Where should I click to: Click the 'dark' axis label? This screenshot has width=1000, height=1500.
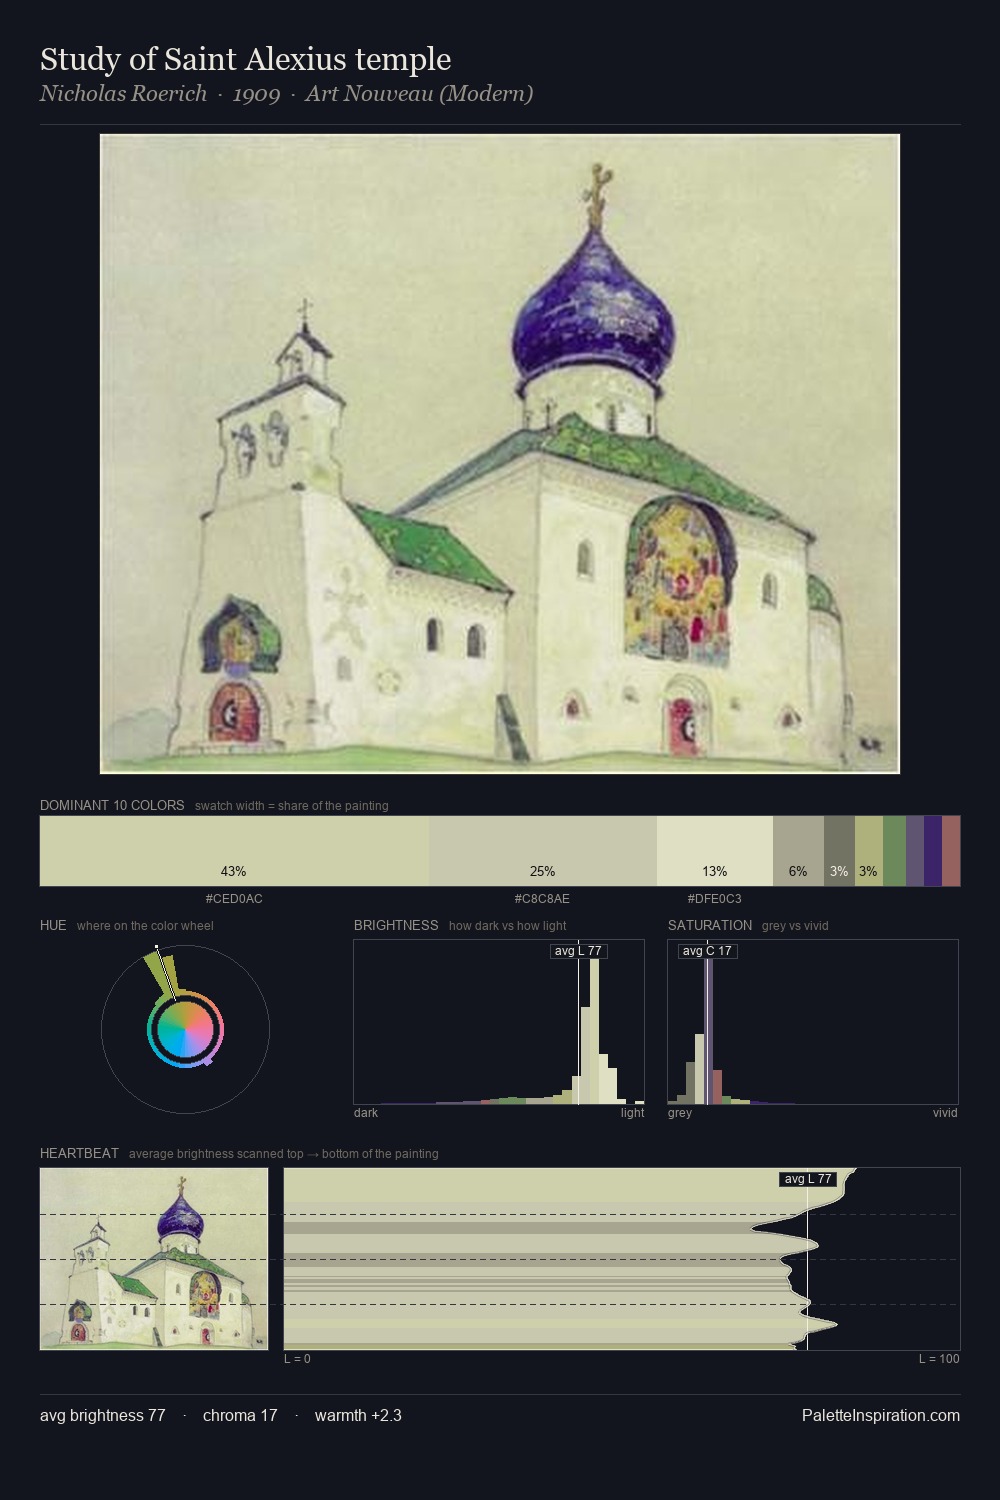pos(366,1112)
